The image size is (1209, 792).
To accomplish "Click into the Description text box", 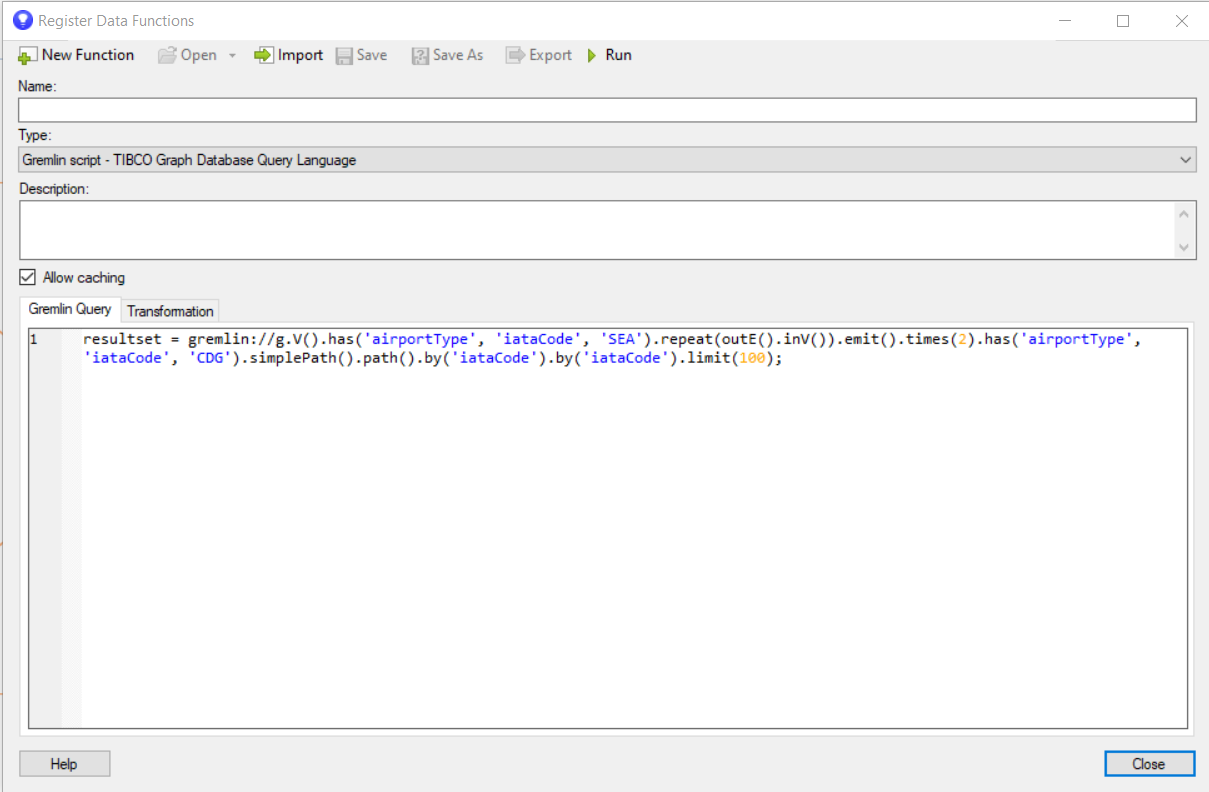I will [x=596, y=230].
